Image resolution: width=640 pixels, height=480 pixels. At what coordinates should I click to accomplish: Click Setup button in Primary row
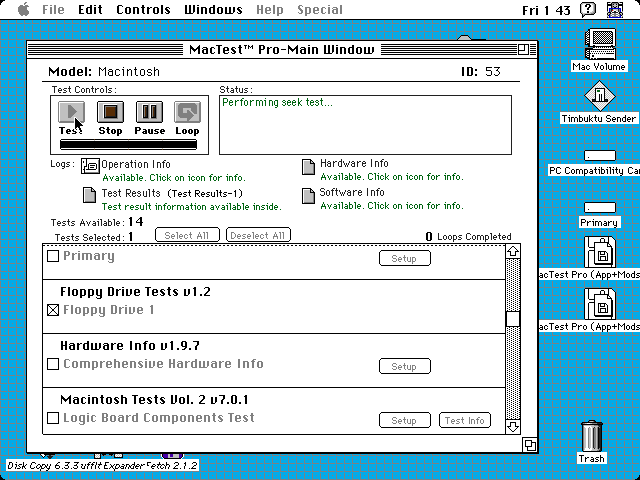pos(404,258)
